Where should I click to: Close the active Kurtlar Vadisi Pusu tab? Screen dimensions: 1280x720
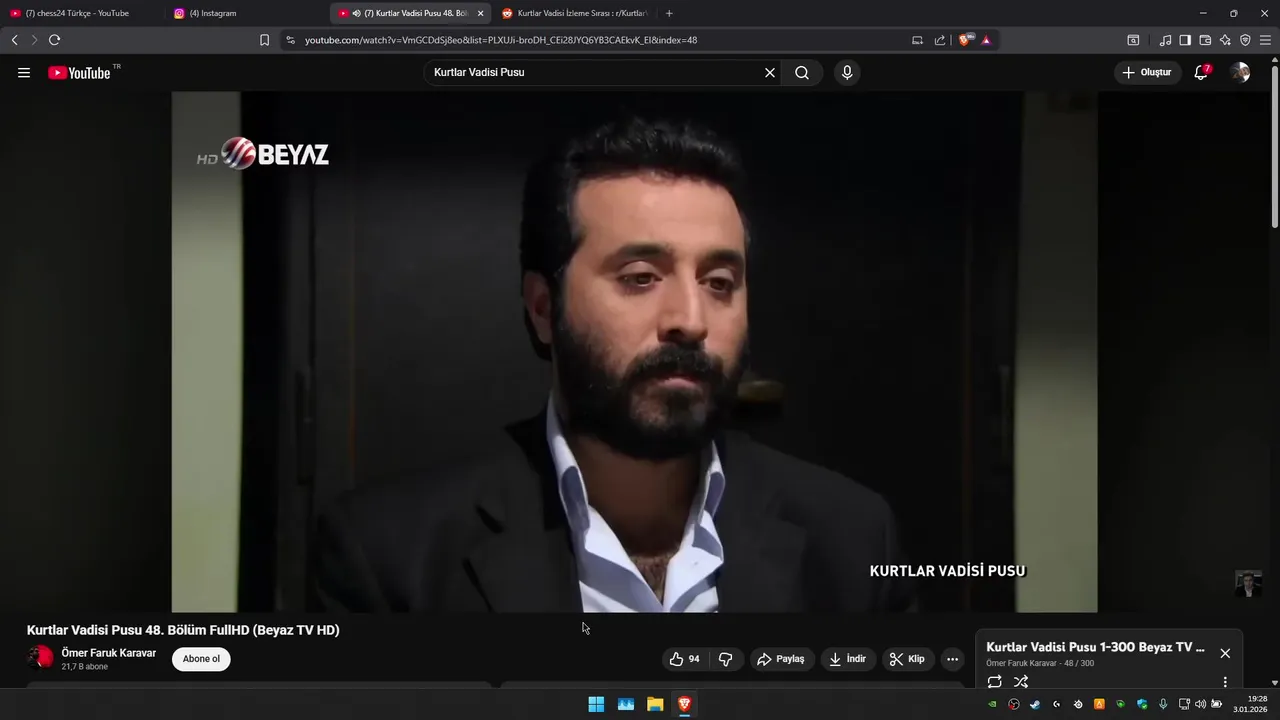click(x=480, y=13)
